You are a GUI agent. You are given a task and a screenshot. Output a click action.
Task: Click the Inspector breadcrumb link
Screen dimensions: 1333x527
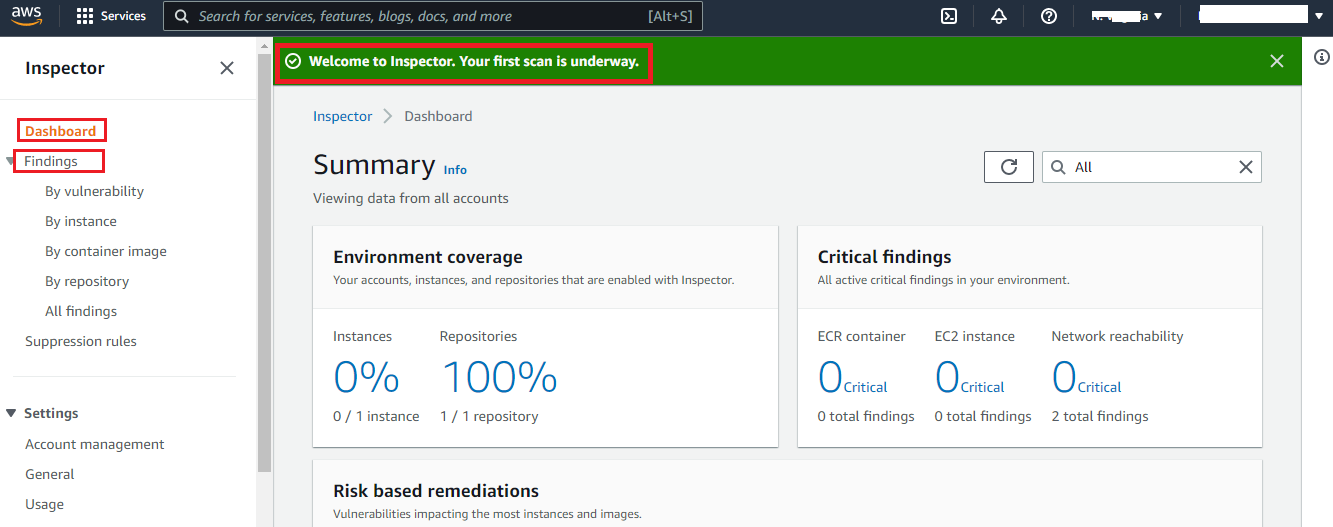342,116
